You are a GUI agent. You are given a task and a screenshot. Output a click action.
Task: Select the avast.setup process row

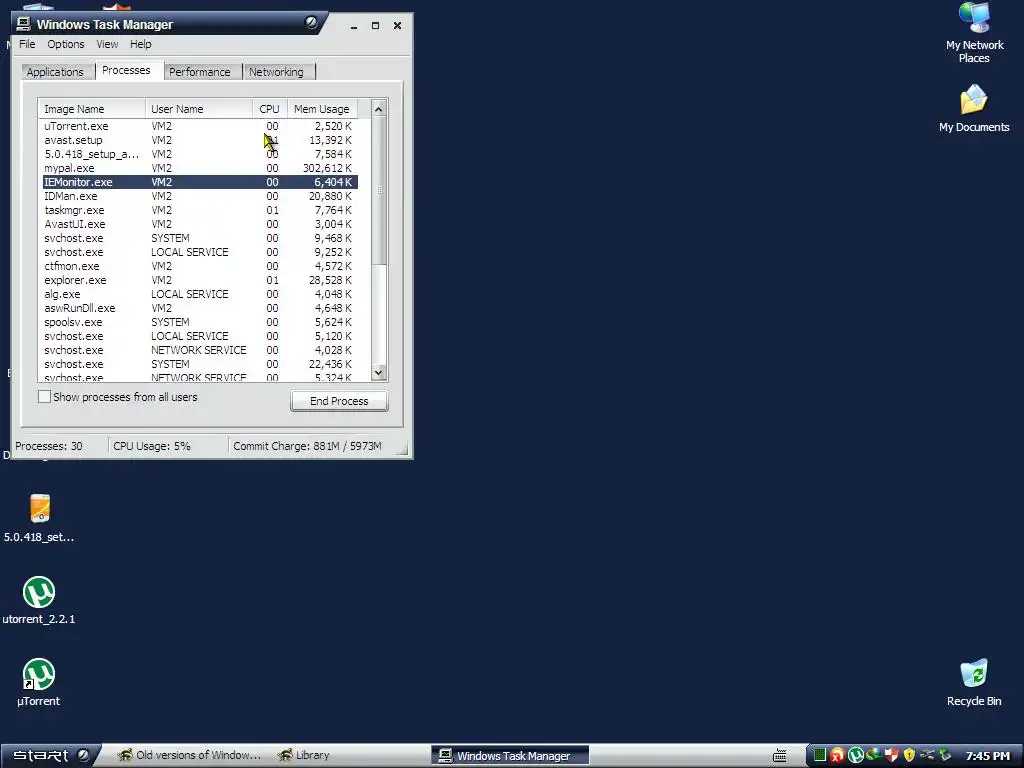(x=200, y=140)
